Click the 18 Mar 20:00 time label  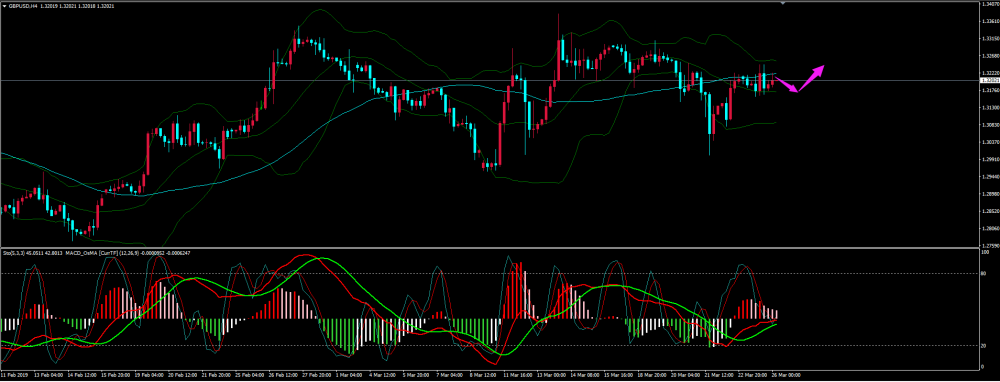coord(652,375)
